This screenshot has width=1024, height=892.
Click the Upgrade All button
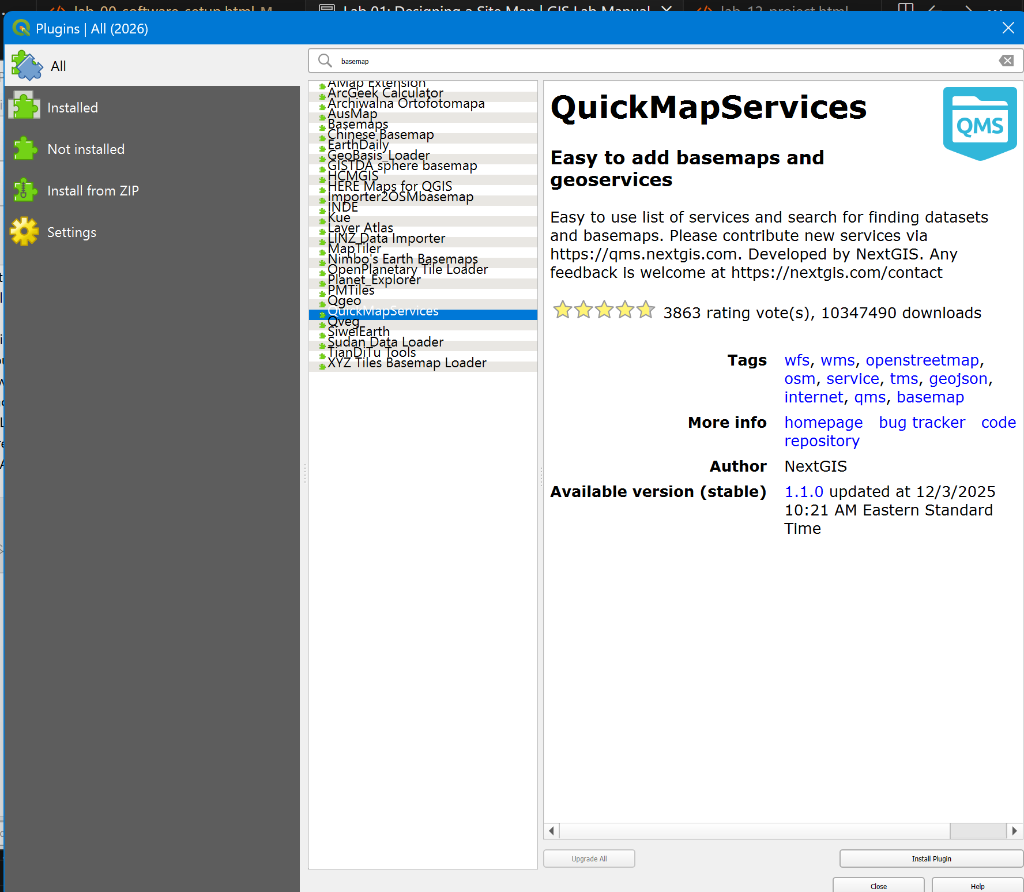[x=589, y=858]
